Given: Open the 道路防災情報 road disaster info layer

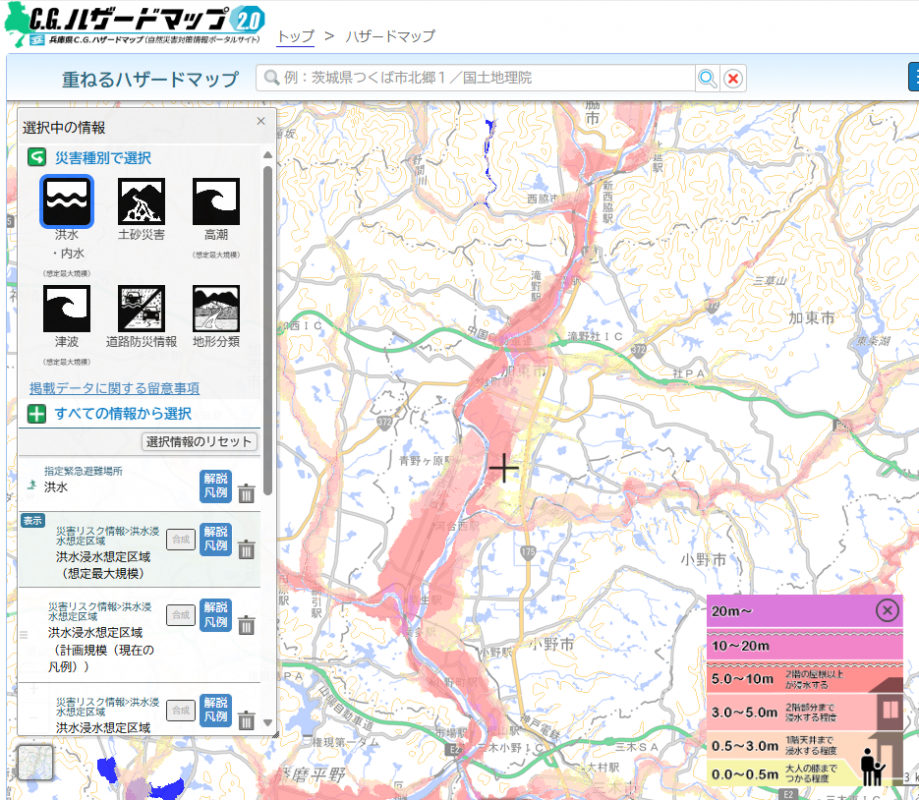Looking at the screenshot, I should click(140, 307).
